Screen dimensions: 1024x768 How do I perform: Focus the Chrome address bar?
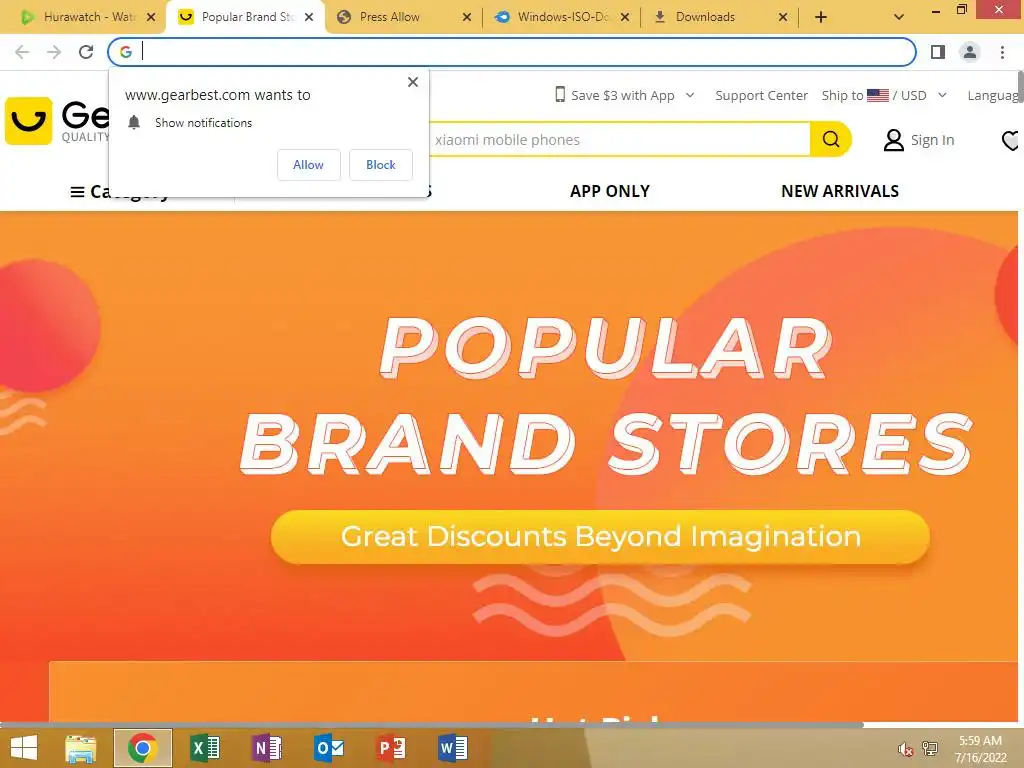pyautogui.click(x=511, y=52)
